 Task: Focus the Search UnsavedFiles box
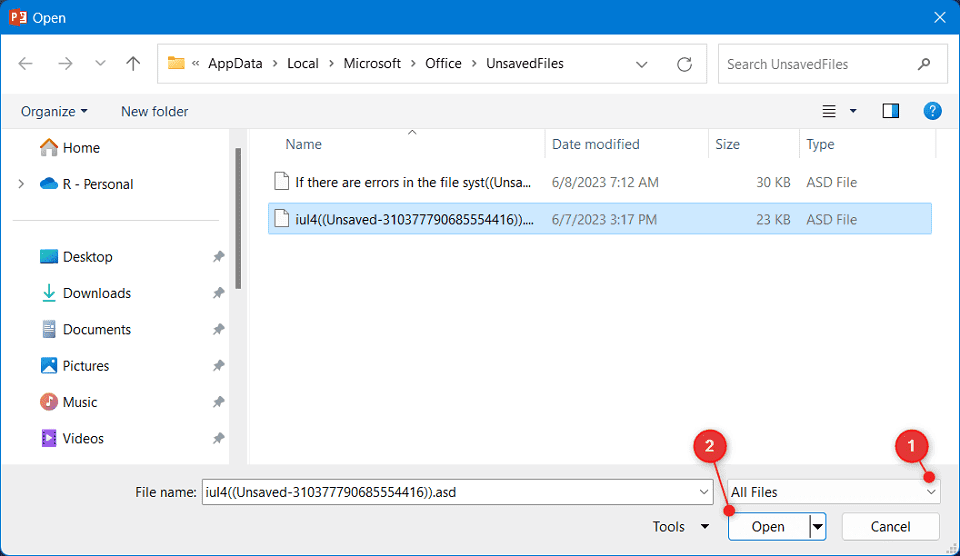coord(835,64)
